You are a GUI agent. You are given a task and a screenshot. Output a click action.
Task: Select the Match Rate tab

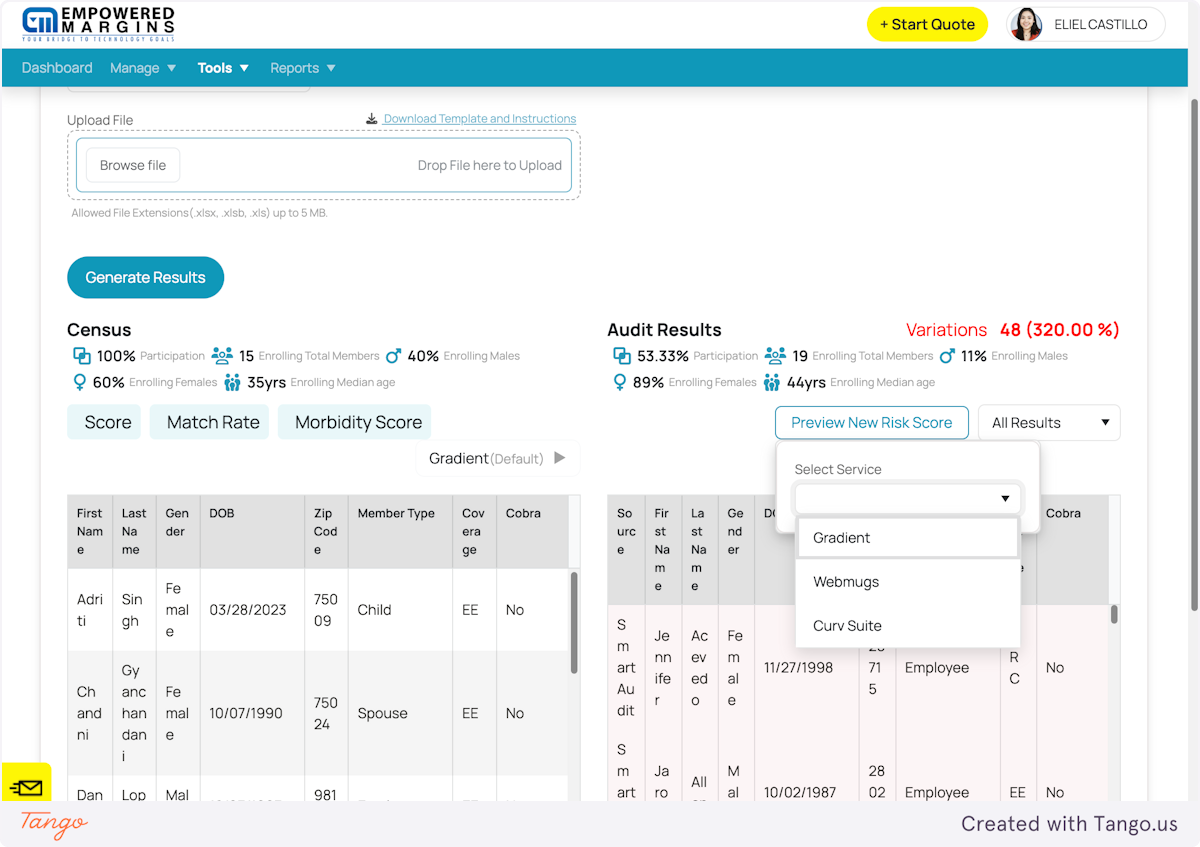(209, 423)
